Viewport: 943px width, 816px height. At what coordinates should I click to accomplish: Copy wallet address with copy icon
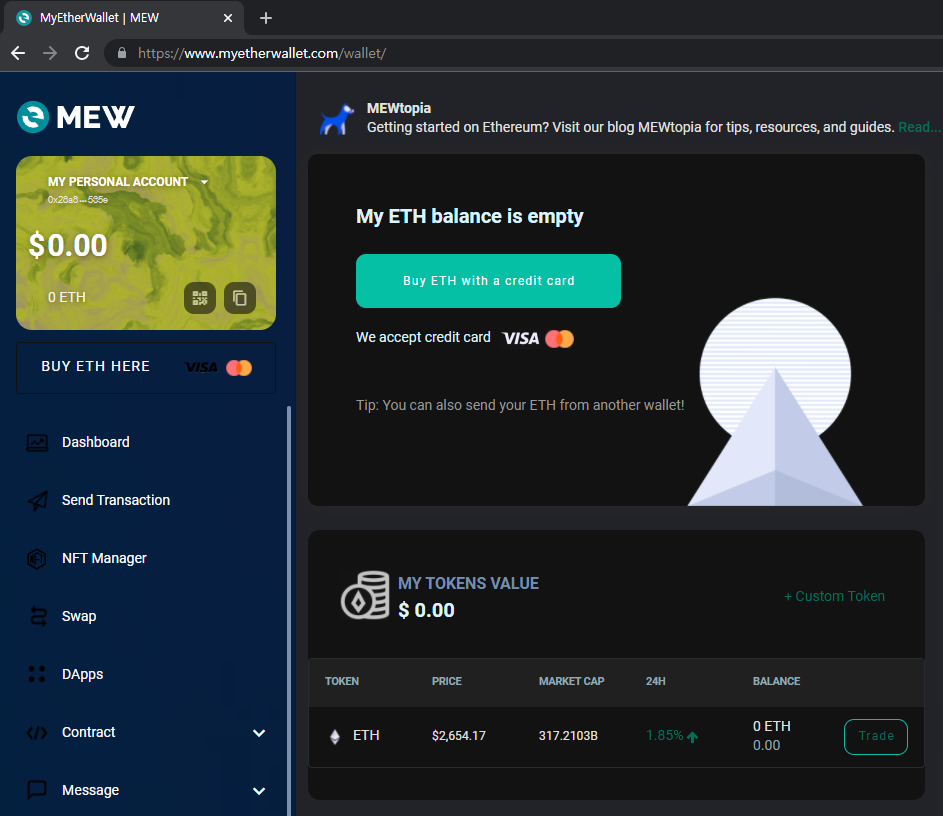[x=240, y=298]
